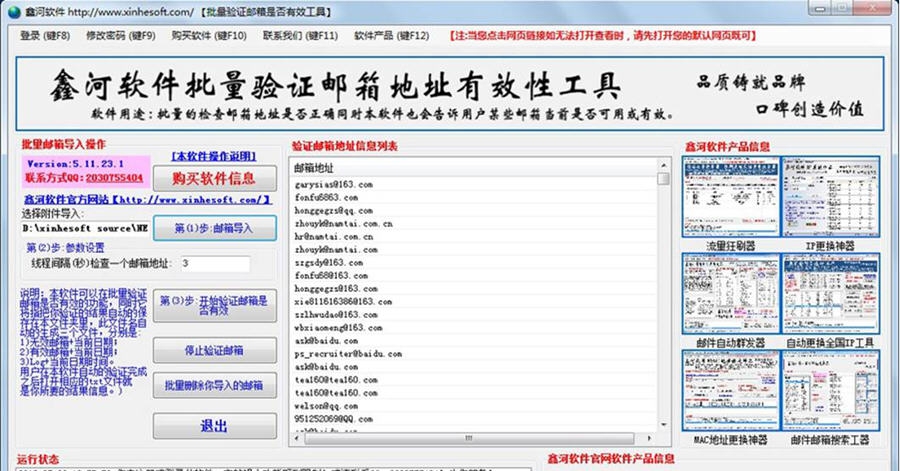Image resolution: width=900 pixels, height=471 pixels.
Task: Click 批量删除你导入的邮箱 button
Action: pyautogui.click(x=214, y=386)
